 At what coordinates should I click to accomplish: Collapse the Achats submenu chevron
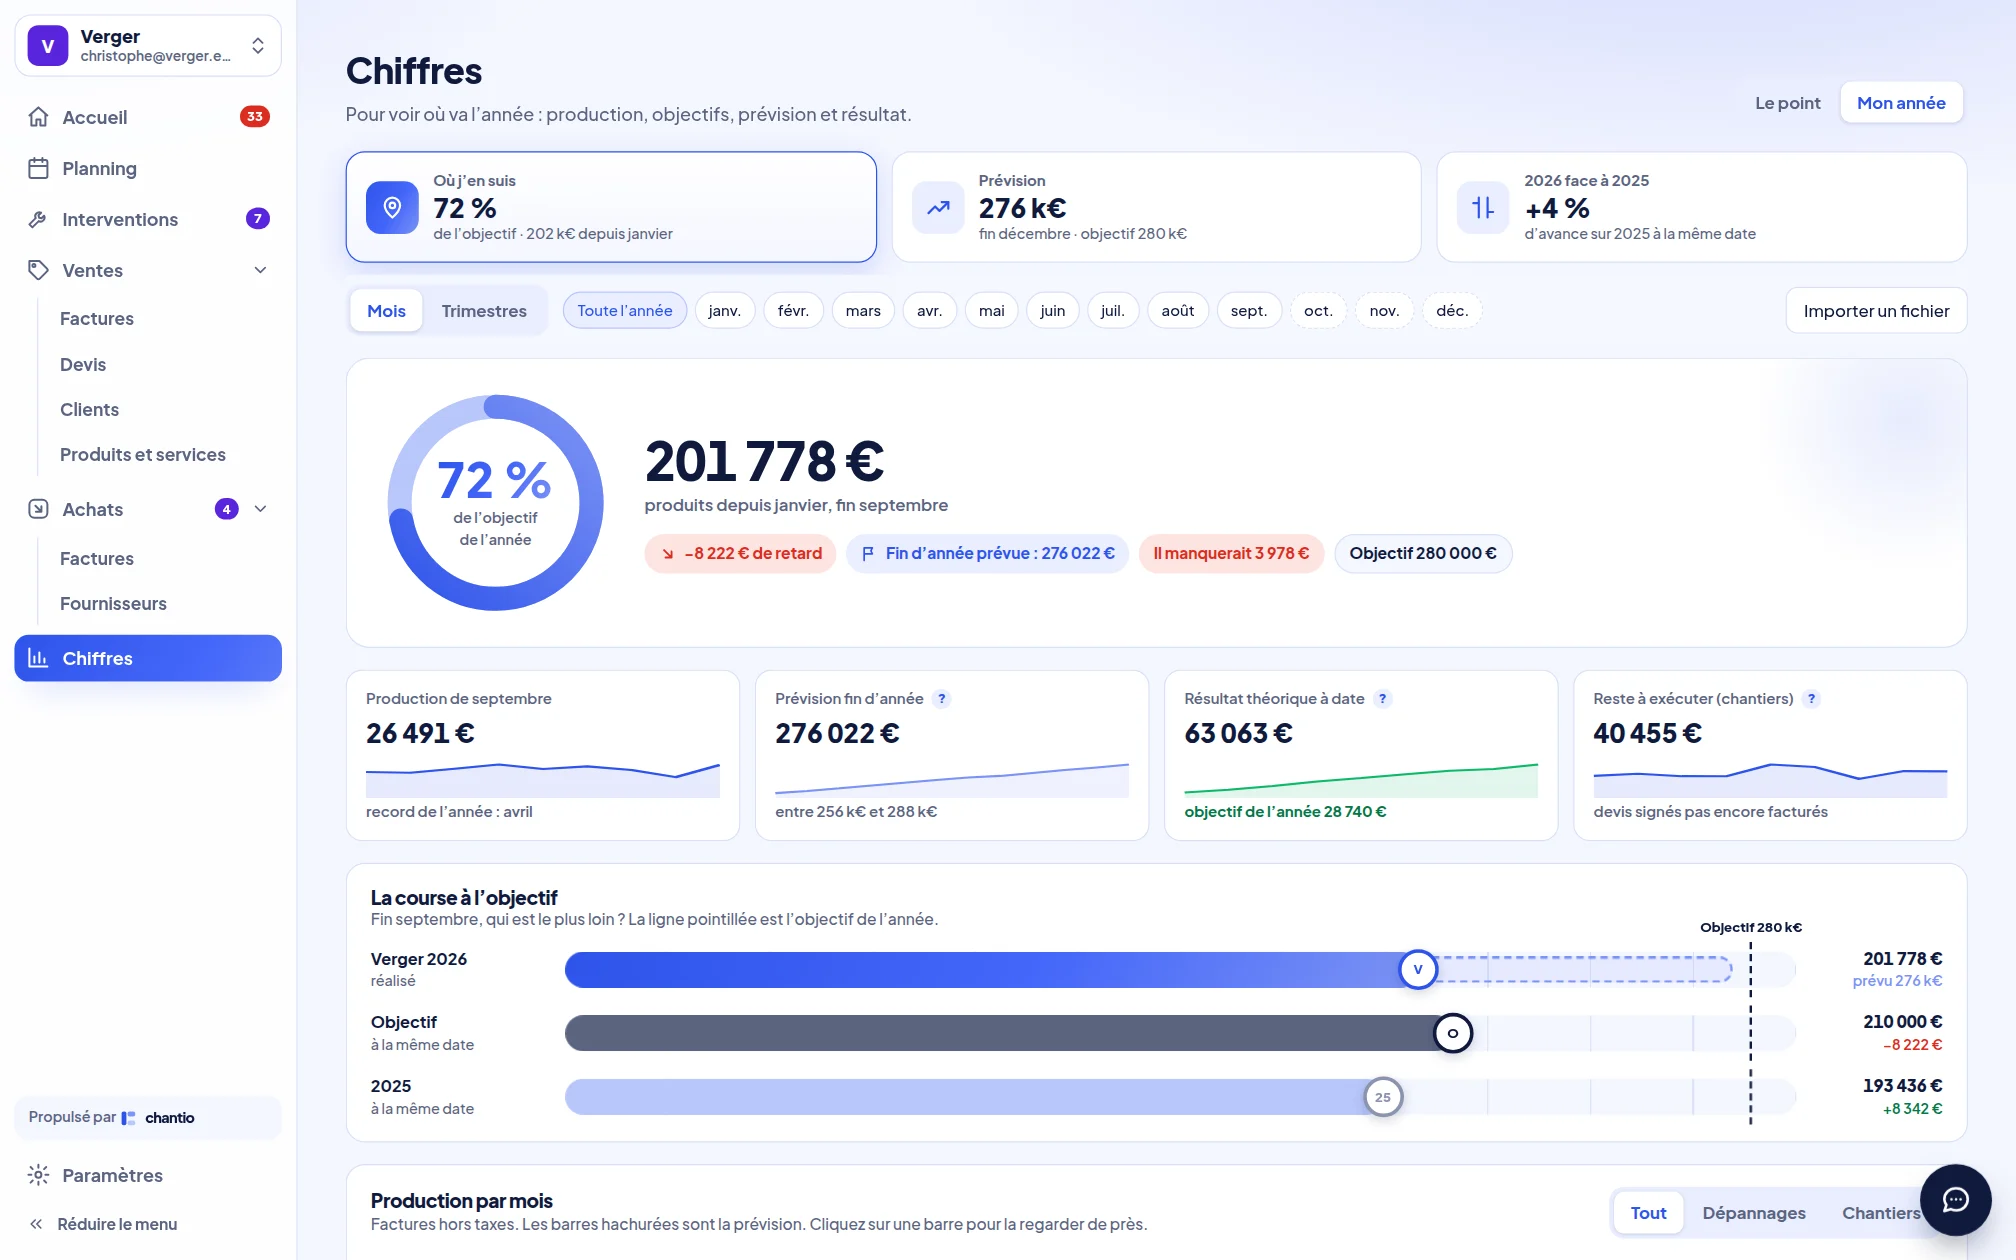[x=261, y=509]
